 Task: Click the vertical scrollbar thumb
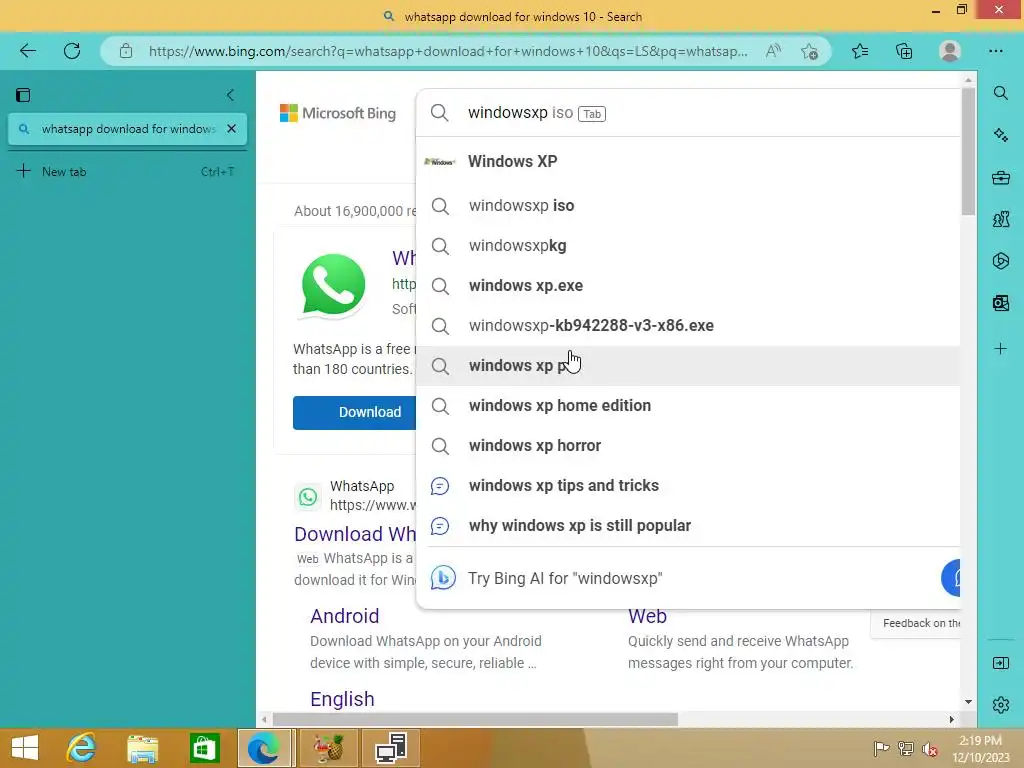pyautogui.click(x=968, y=152)
